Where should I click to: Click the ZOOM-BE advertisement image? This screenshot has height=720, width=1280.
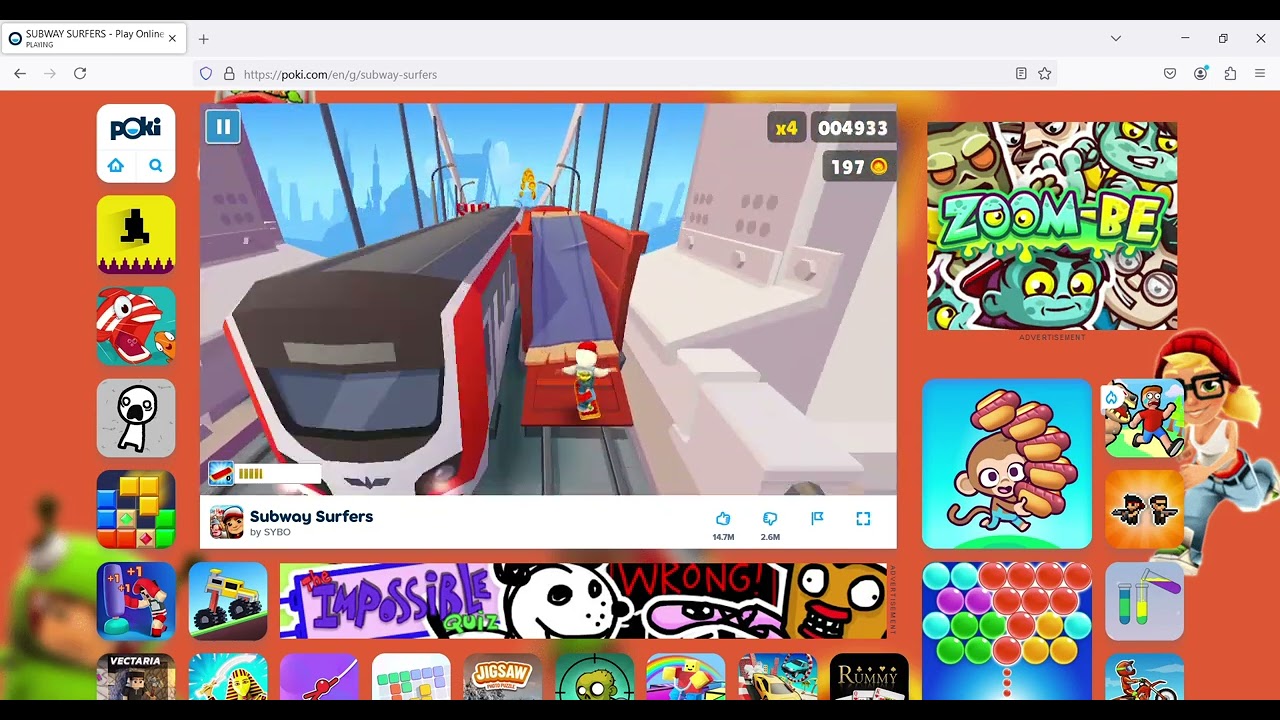[1052, 226]
